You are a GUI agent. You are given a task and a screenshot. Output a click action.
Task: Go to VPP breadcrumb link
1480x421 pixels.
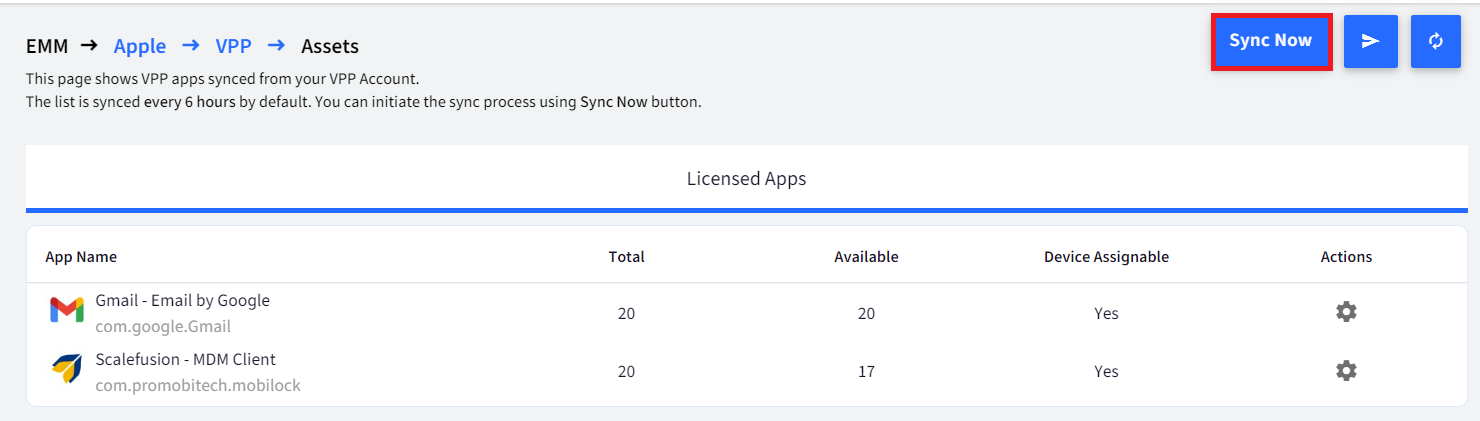[x=233, y=46]
